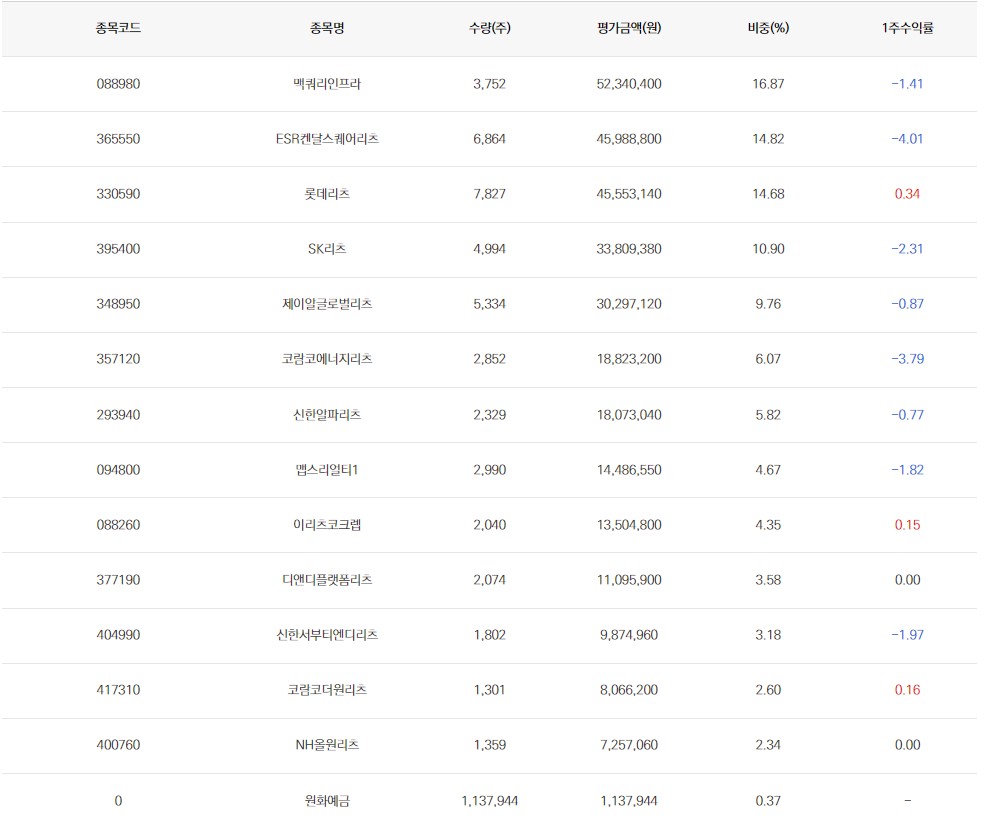Select stock code 094800

point(118,471)
